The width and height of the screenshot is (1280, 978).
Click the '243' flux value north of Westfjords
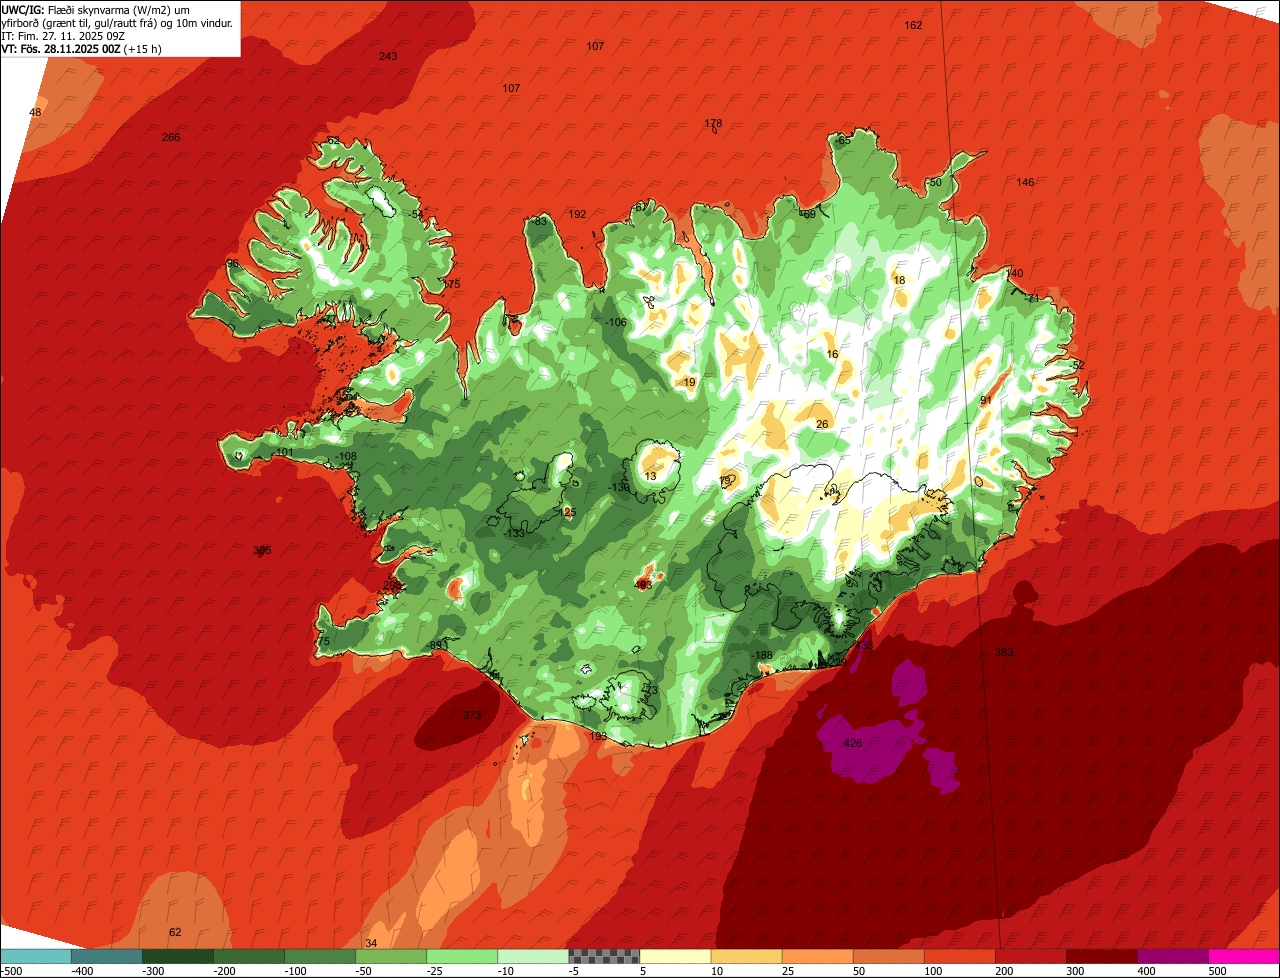pos(388,56)
